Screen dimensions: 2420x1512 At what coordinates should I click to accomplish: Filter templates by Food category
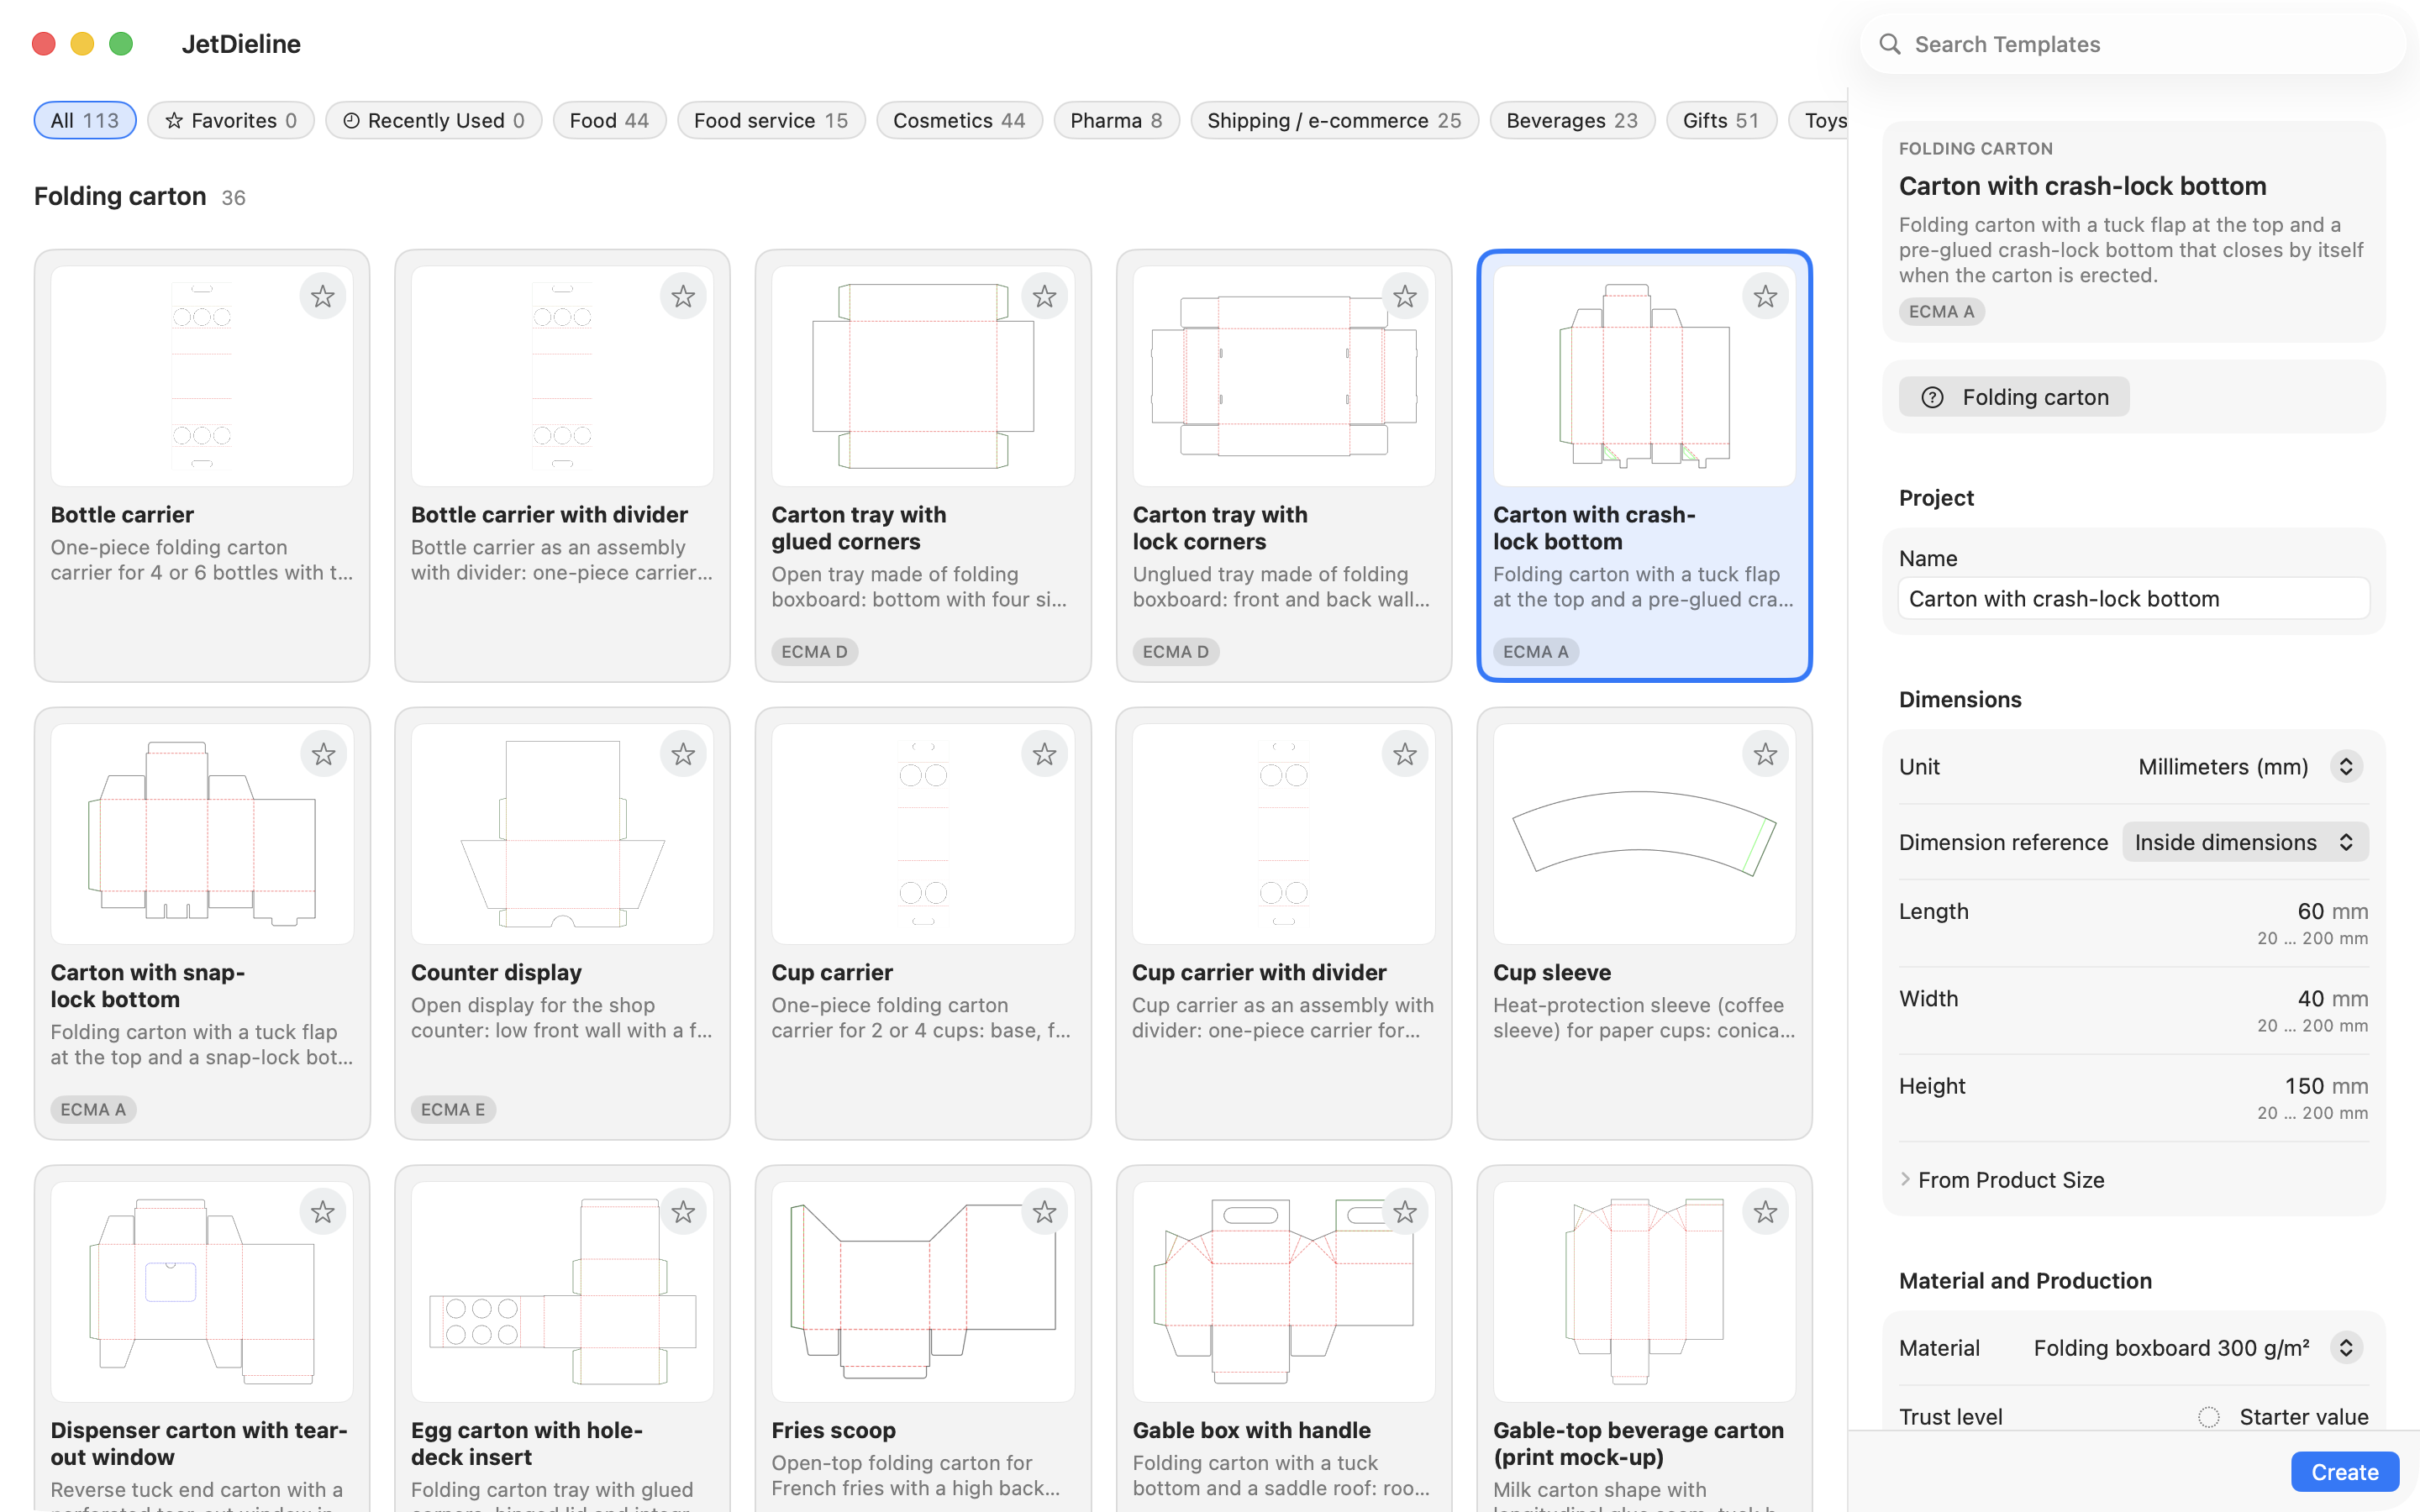609,120
